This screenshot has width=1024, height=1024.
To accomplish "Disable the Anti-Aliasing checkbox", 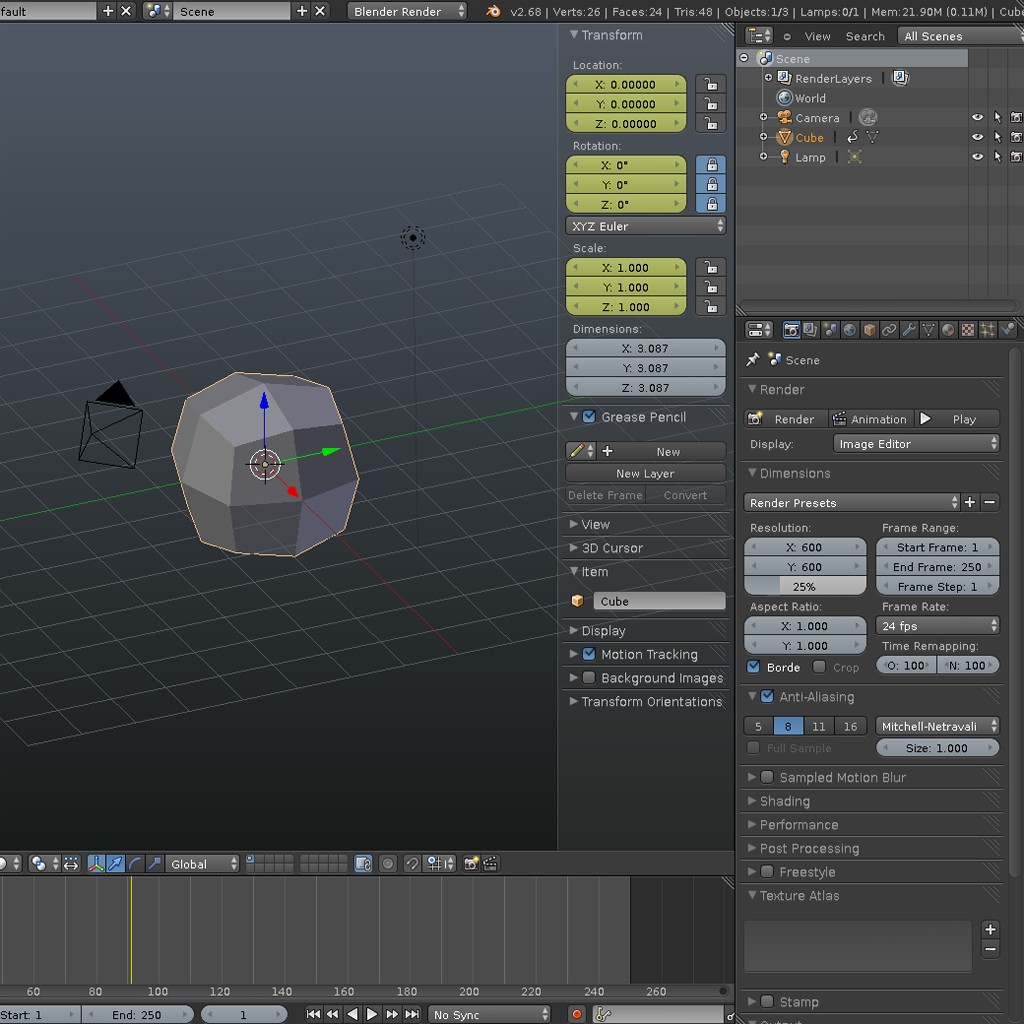I will point(767,697).
